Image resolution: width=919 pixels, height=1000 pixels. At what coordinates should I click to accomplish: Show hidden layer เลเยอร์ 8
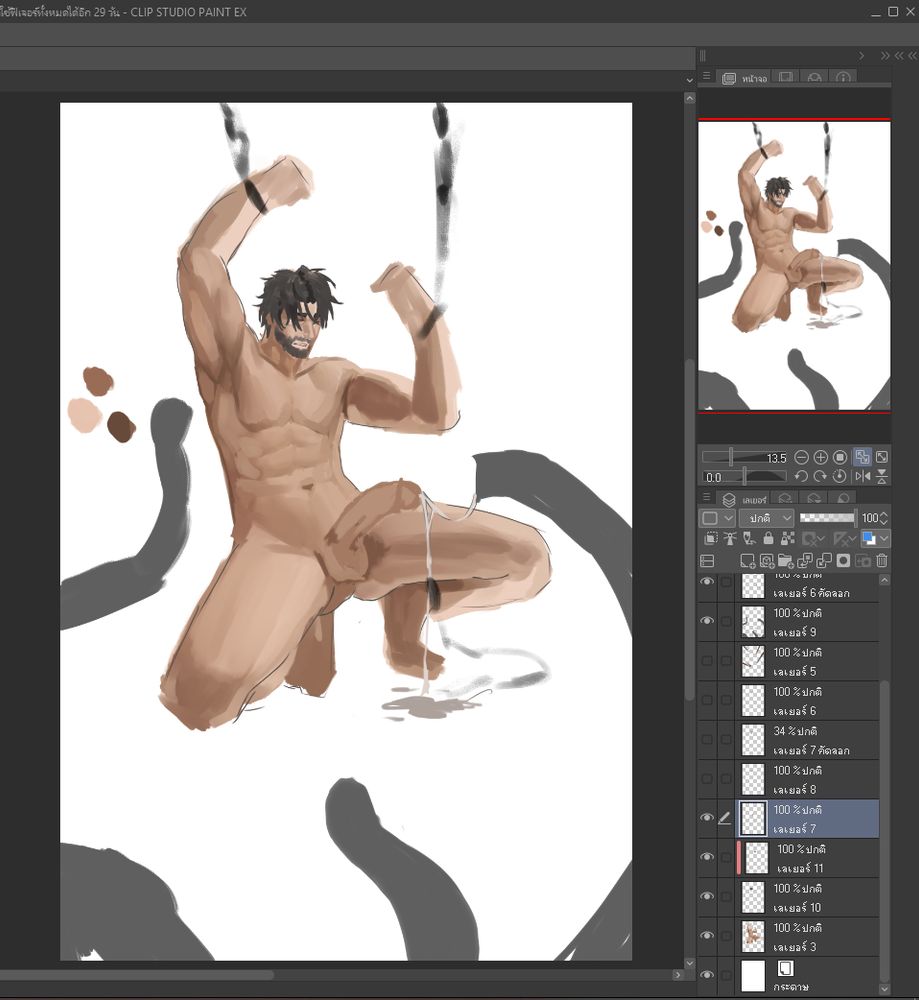coord(707,779)
